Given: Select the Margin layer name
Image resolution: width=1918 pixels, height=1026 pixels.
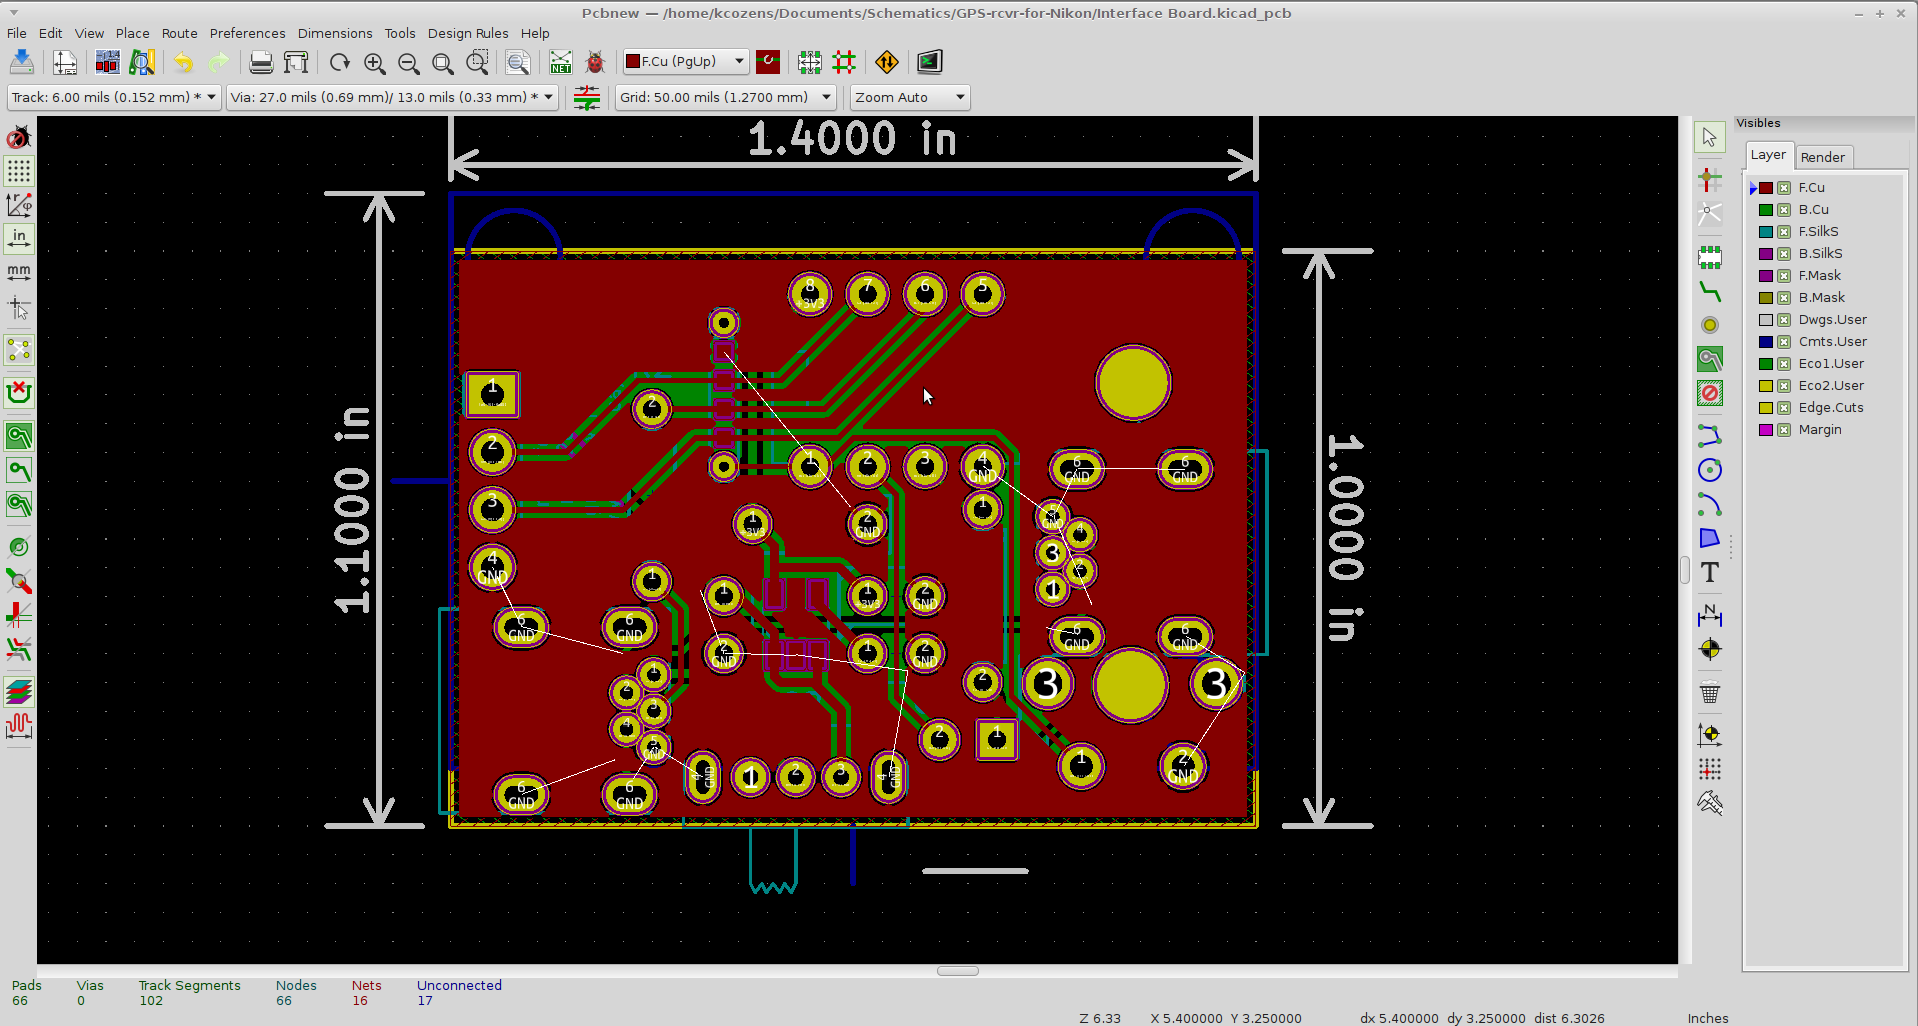Looking at the screenshot, I should (x=1820, y=430).
